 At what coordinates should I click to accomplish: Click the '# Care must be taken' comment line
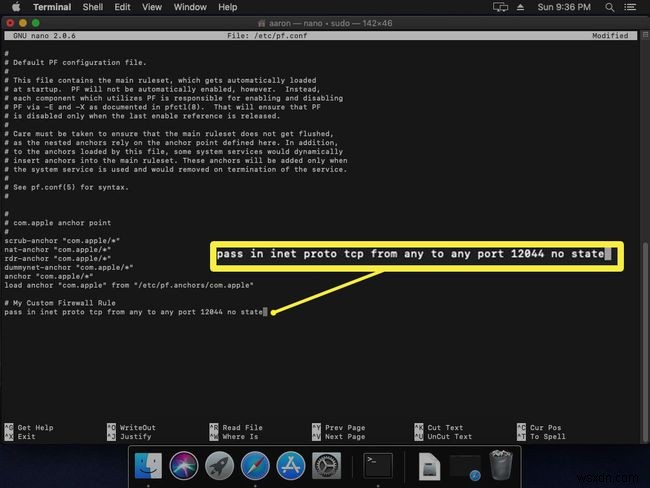[169, 134]
